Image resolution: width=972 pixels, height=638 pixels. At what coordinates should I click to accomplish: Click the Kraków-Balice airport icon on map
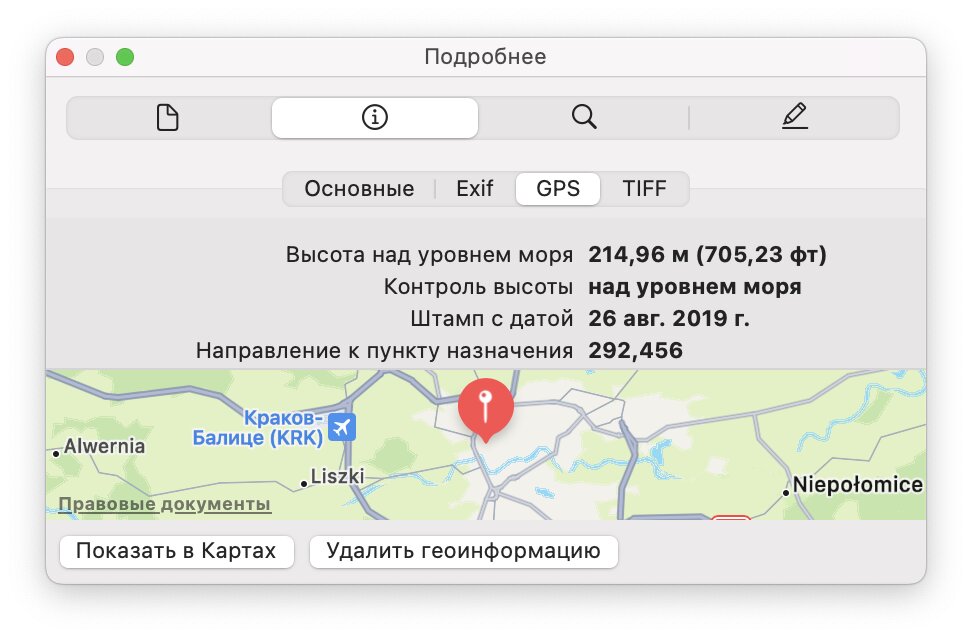[x=342, y=427]
